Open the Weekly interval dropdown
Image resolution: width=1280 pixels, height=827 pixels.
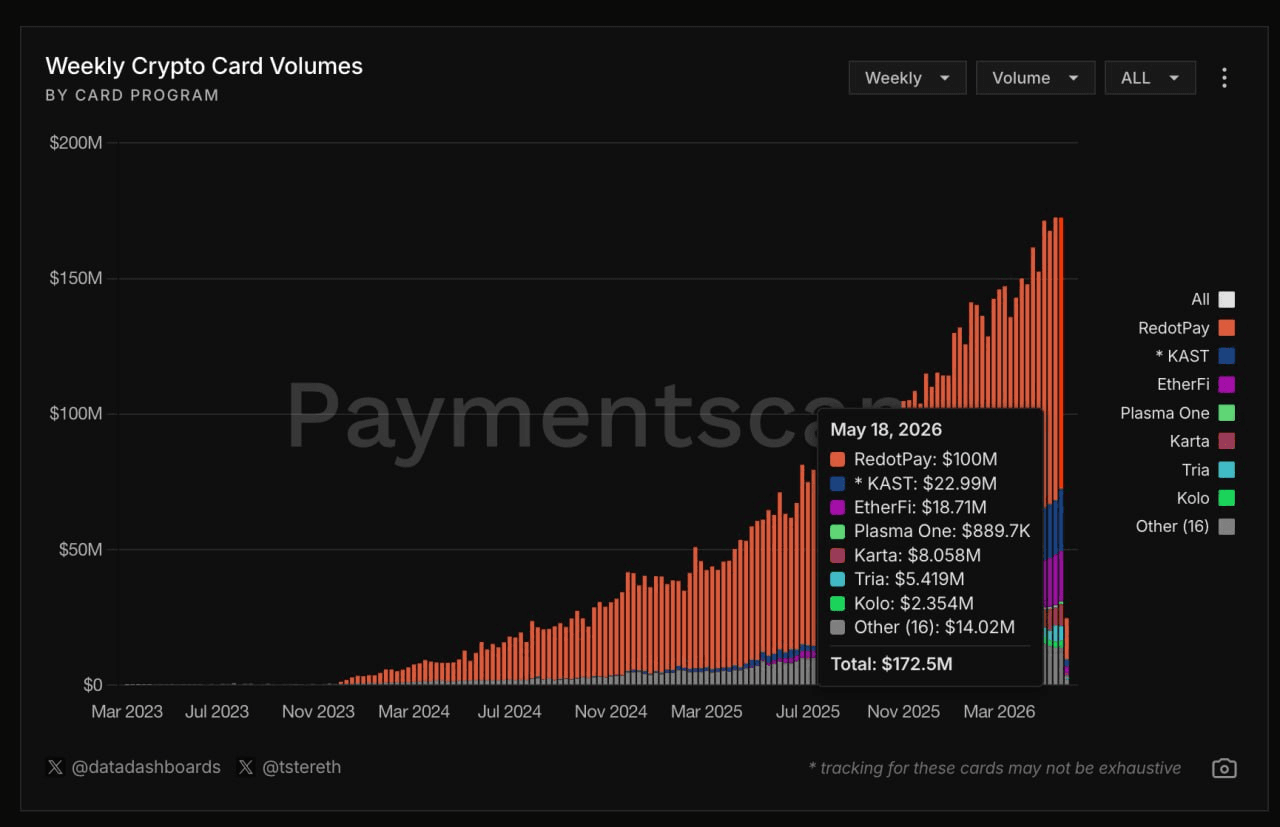pos(907,78)
